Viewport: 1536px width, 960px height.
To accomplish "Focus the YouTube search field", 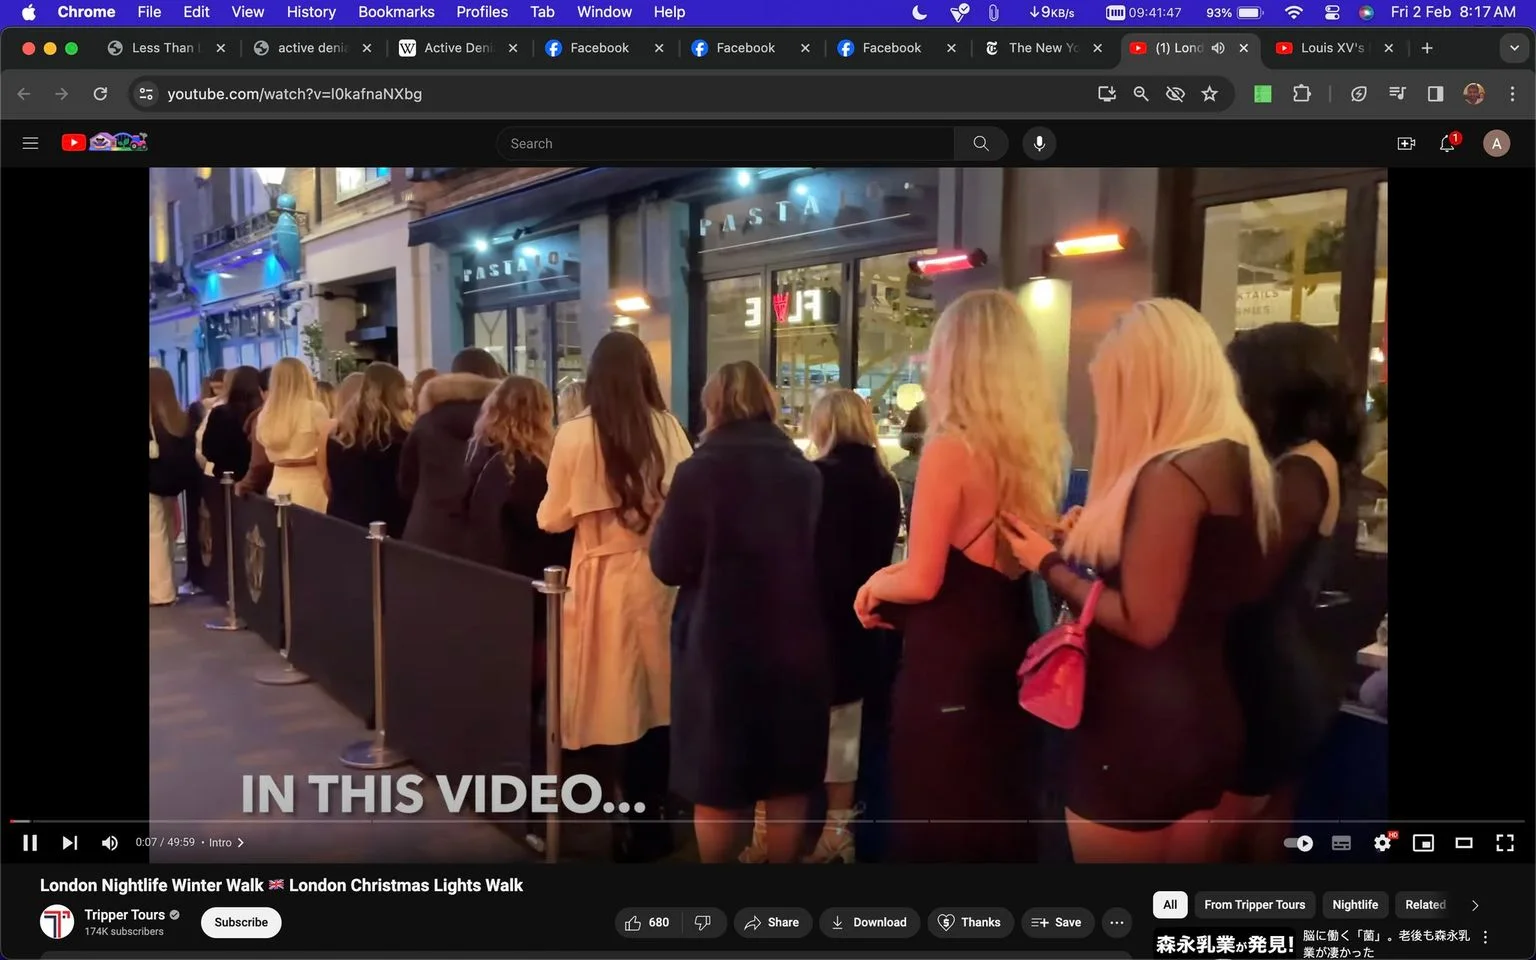I will [727, 143].
